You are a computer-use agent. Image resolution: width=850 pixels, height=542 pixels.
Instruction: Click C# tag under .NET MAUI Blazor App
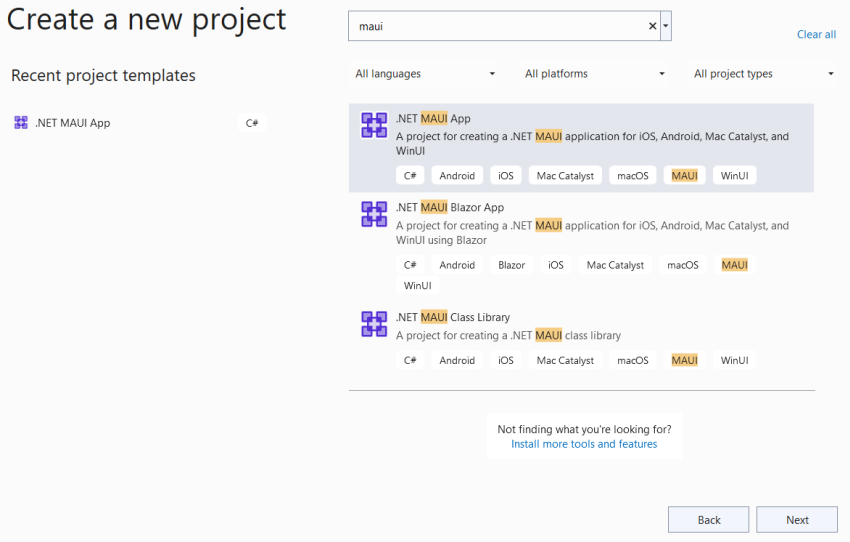(x=410, y=265)
